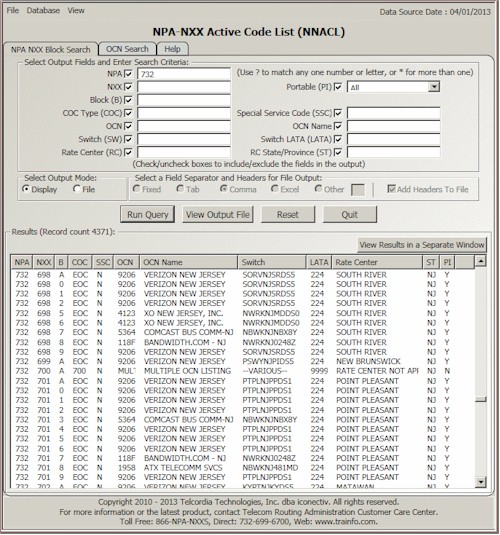
Task: Sort results by OCN Name column header
Action: click(x=189, y=262)
